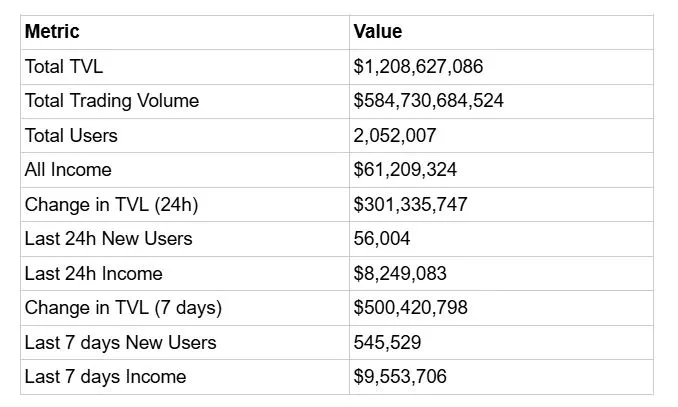Click the $301,335,747 value cell
The height and width of the screenshot is (407, 678).
click(410, 205)
